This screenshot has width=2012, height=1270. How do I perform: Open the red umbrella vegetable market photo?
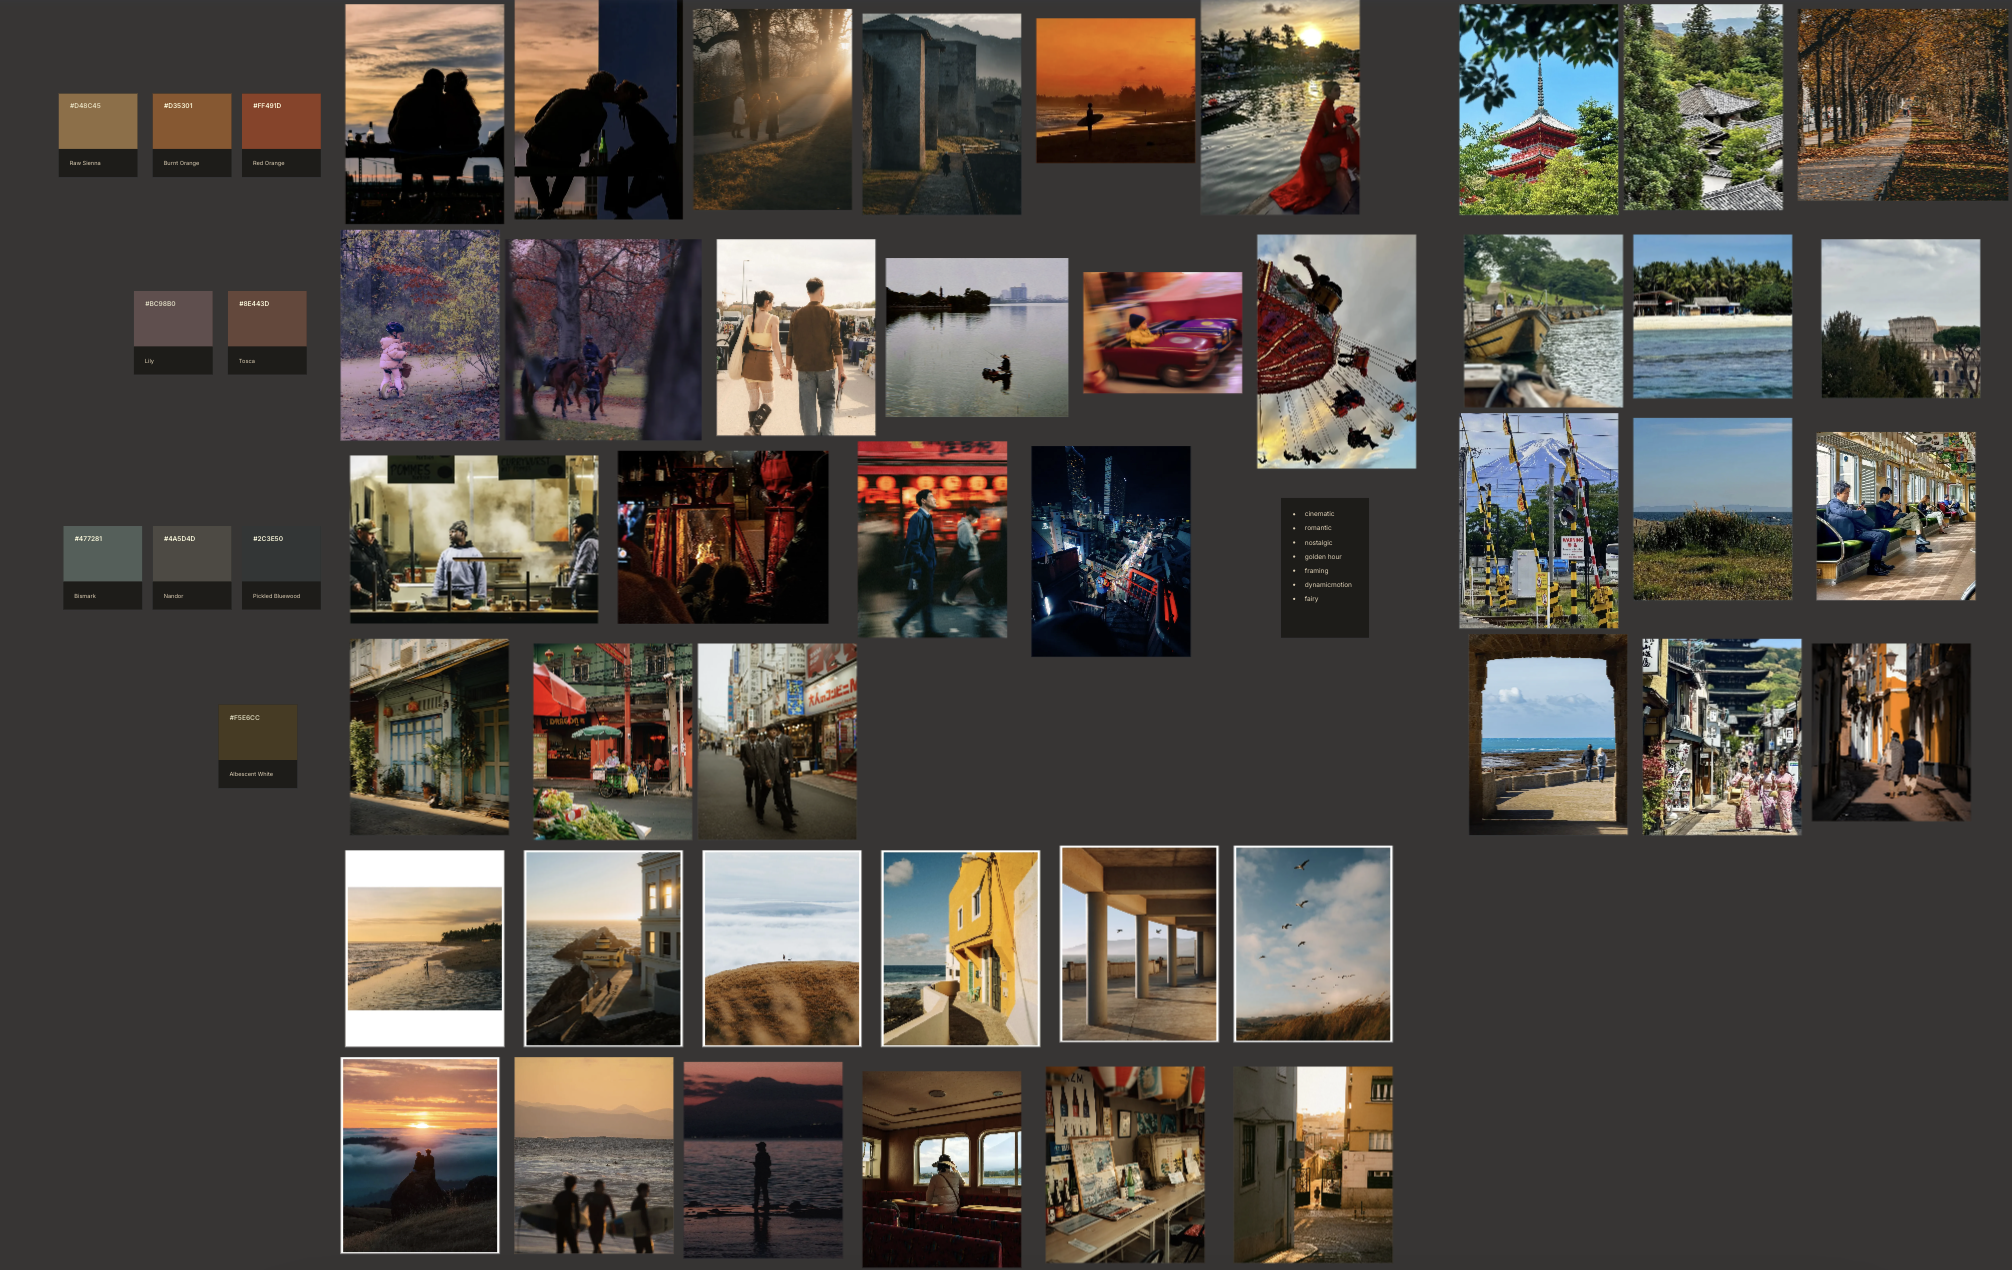coord(612,742)
